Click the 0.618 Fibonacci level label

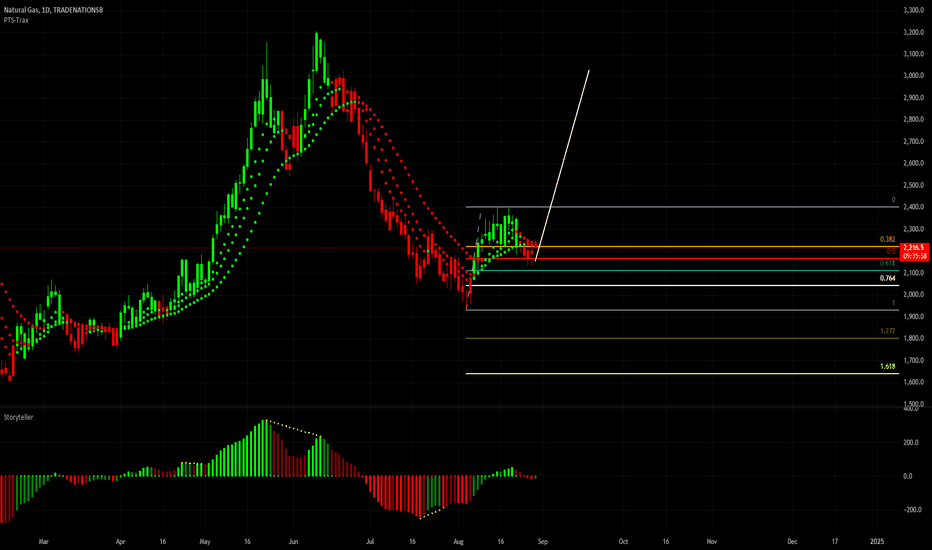887,263
